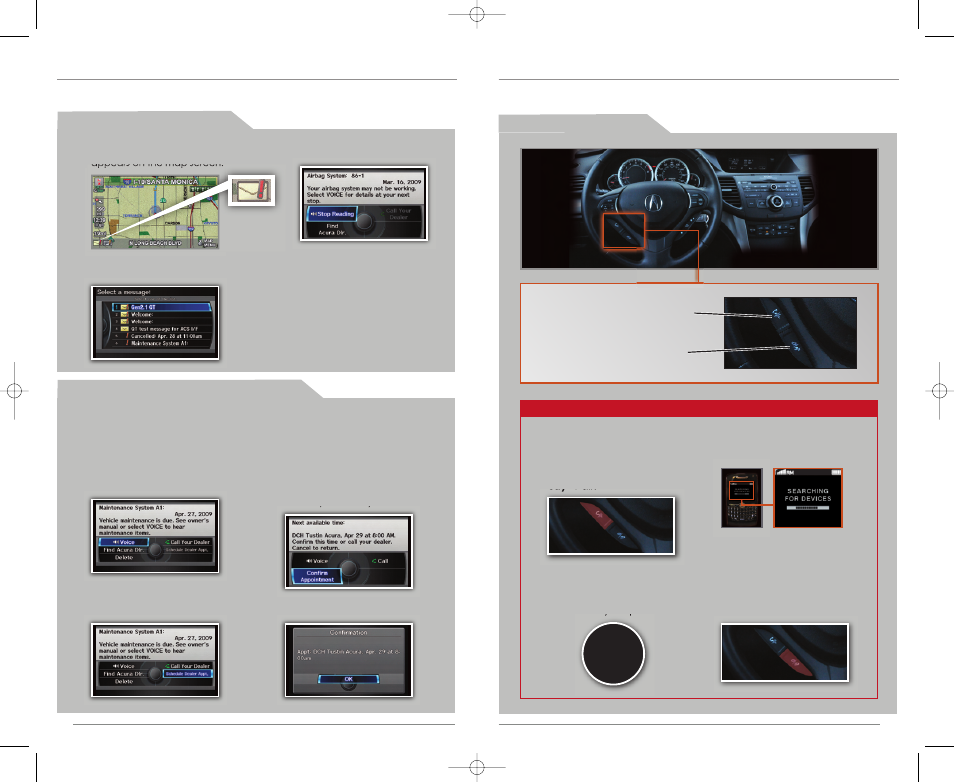The height and width of the screenshot is (782, 954).
Task: Click knob on Next available time screen
Action: click(349, 569)
